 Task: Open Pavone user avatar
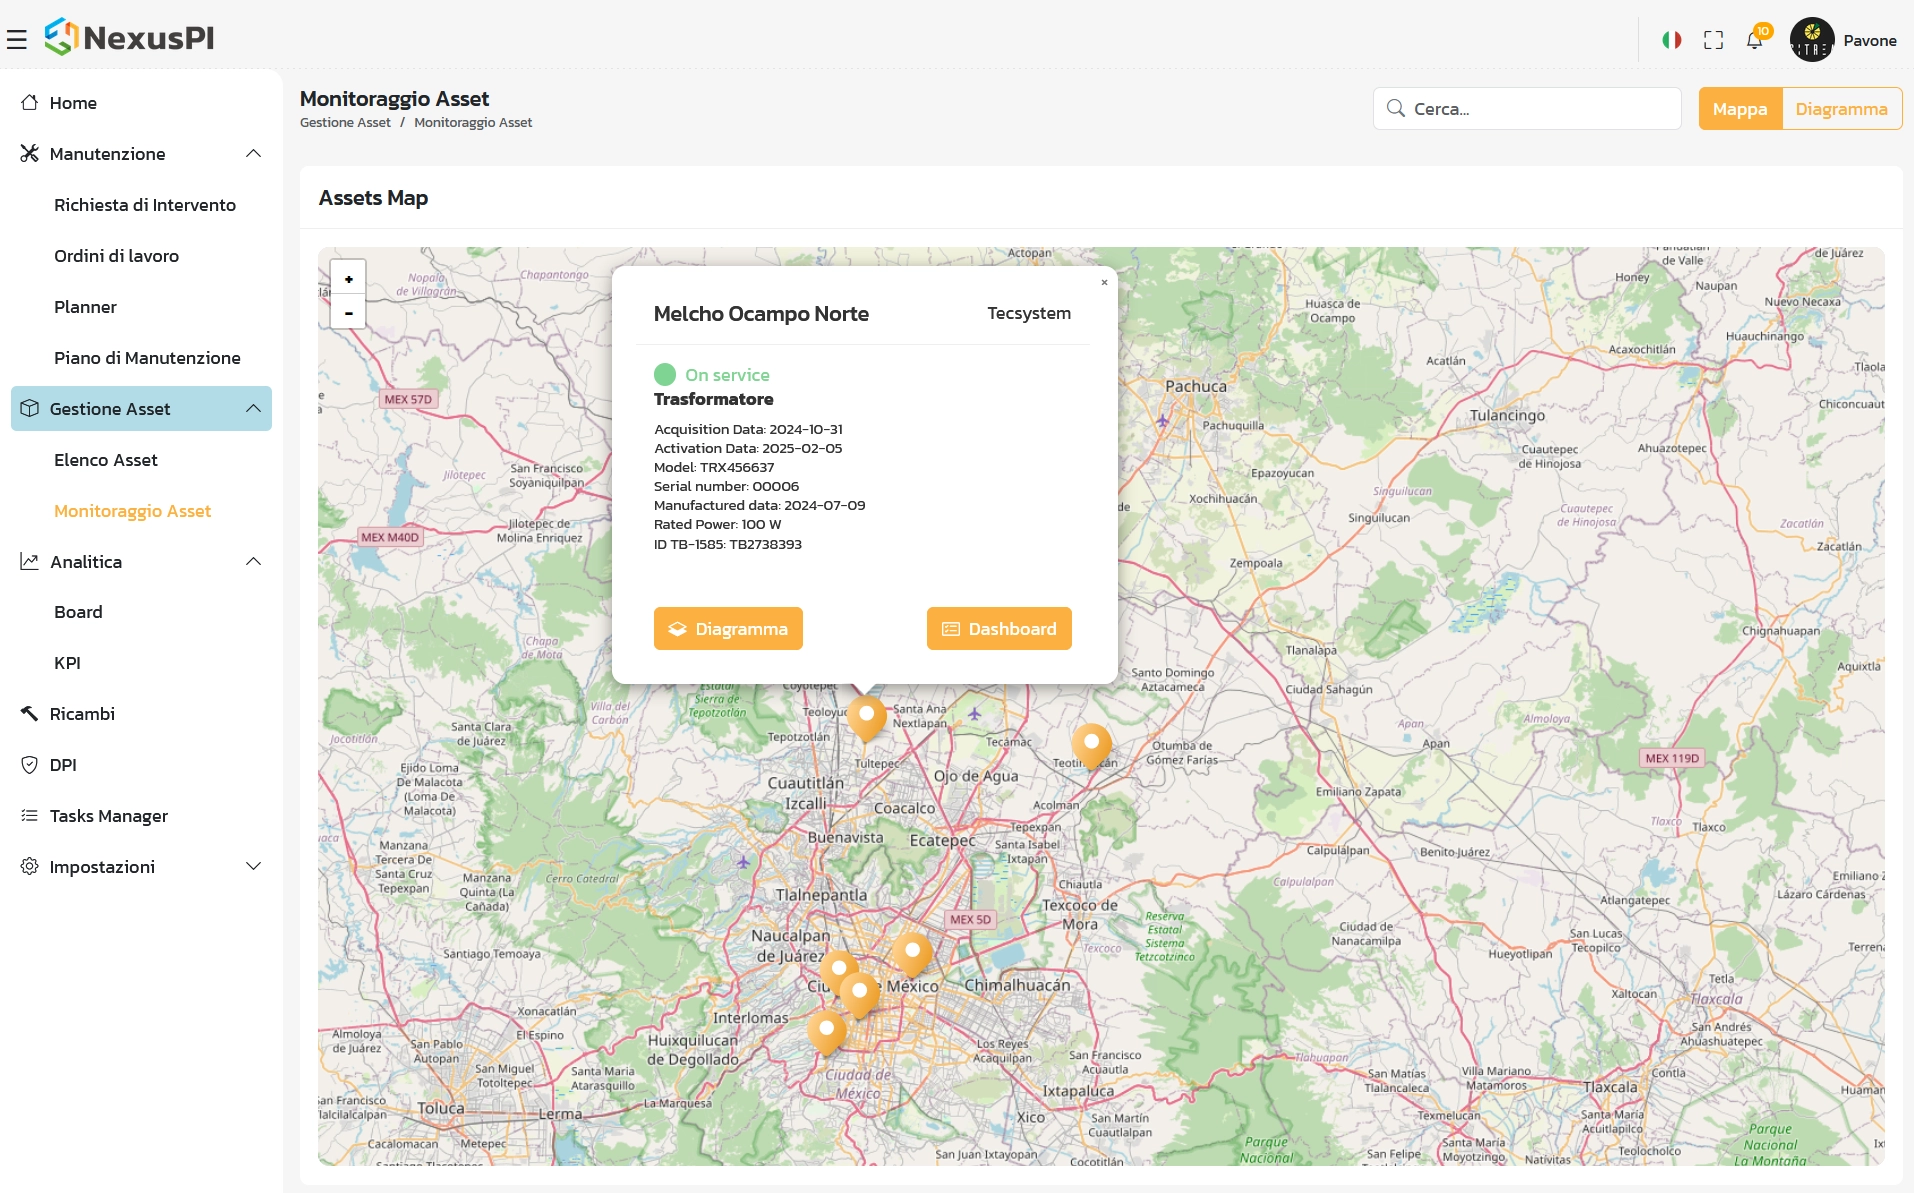click(1812, 40)
